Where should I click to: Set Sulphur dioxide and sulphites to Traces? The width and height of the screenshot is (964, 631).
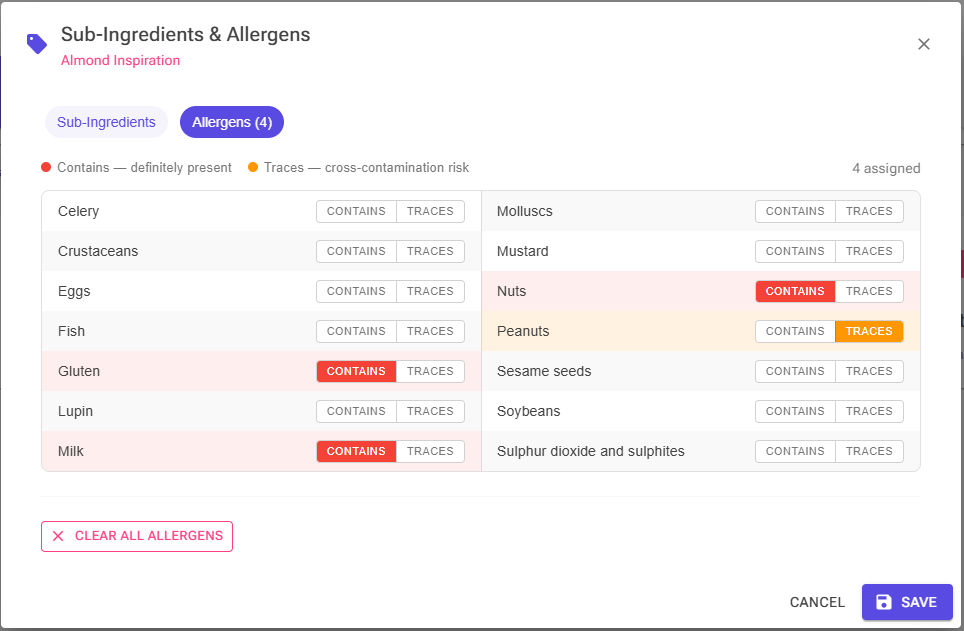click(869, 451)
